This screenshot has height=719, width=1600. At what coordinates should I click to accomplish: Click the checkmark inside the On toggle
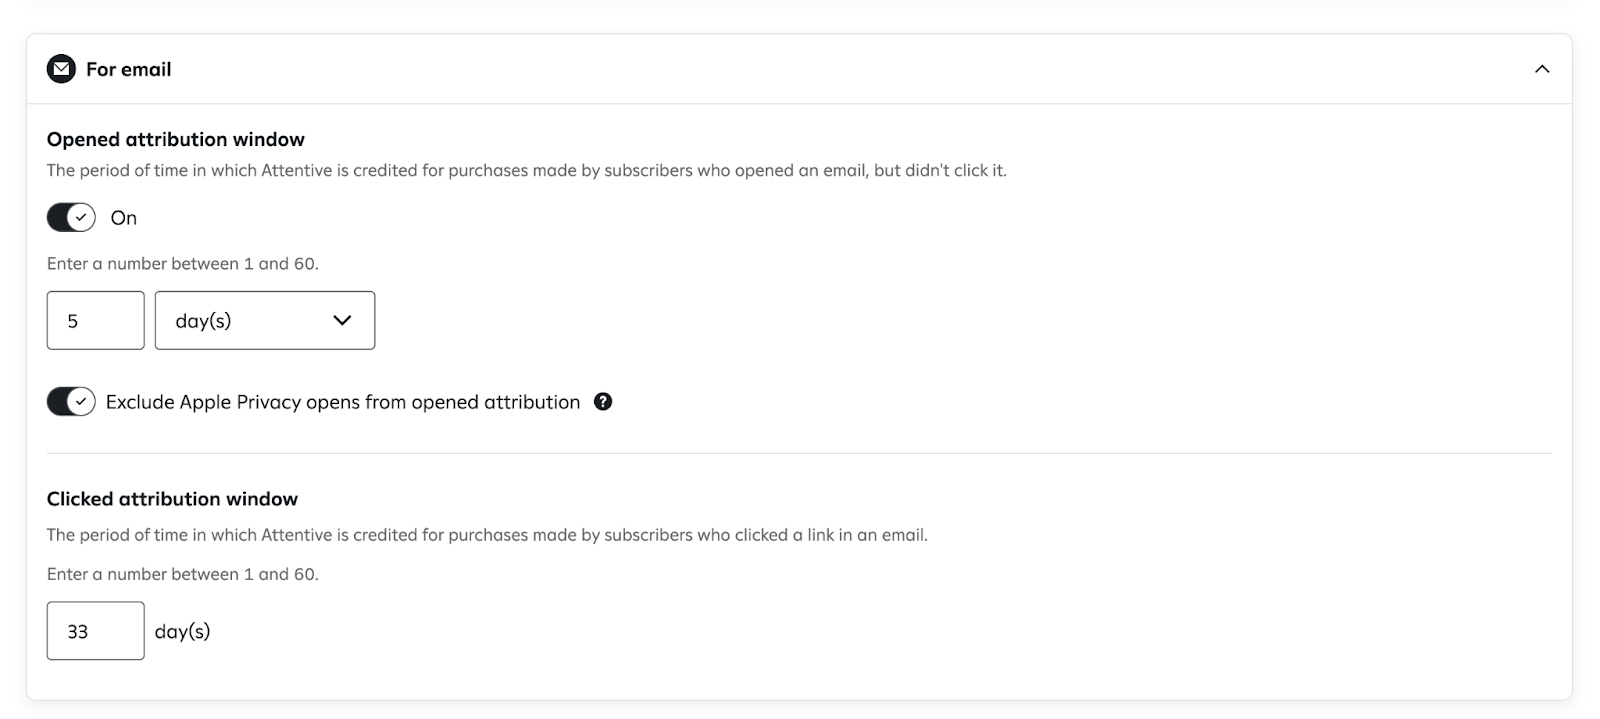click(x=80, y=216)
